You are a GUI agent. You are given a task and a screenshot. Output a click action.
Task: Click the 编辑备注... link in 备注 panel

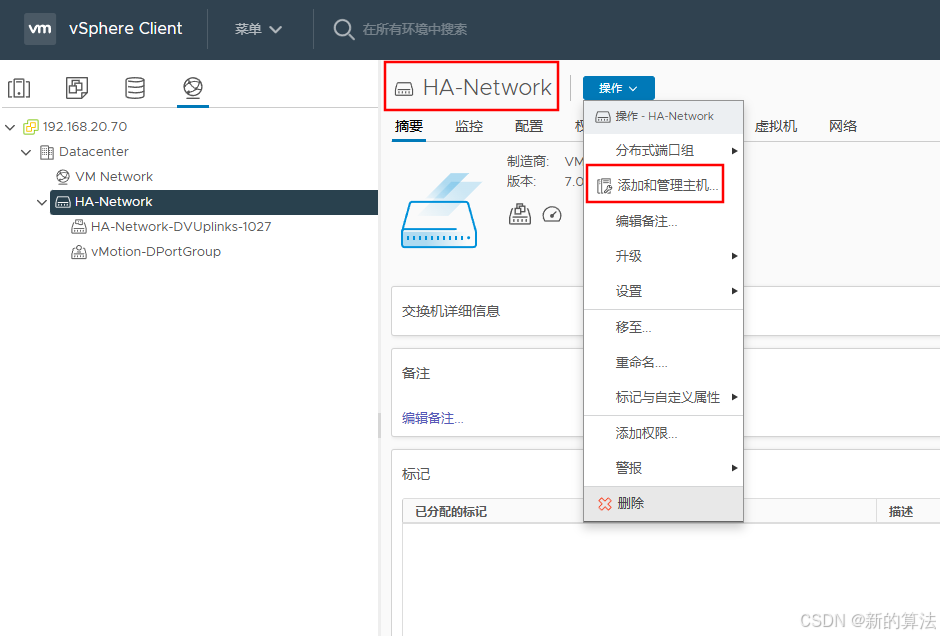[432, 418]
